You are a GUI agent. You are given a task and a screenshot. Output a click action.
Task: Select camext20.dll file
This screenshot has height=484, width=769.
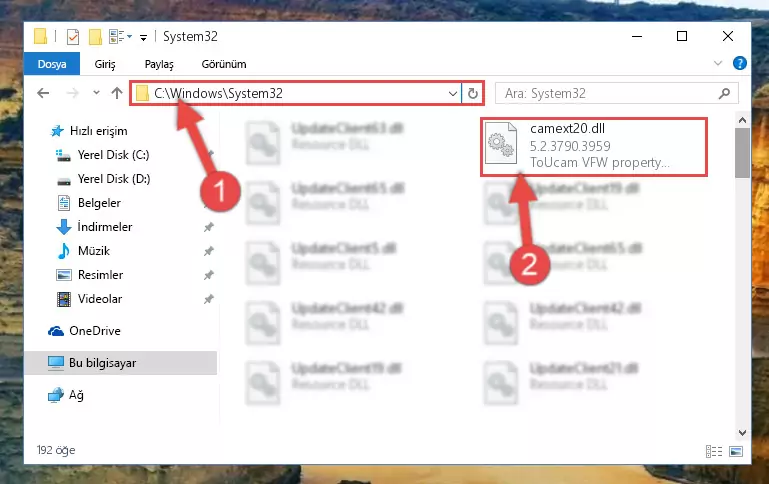click(x=594, y=146)
